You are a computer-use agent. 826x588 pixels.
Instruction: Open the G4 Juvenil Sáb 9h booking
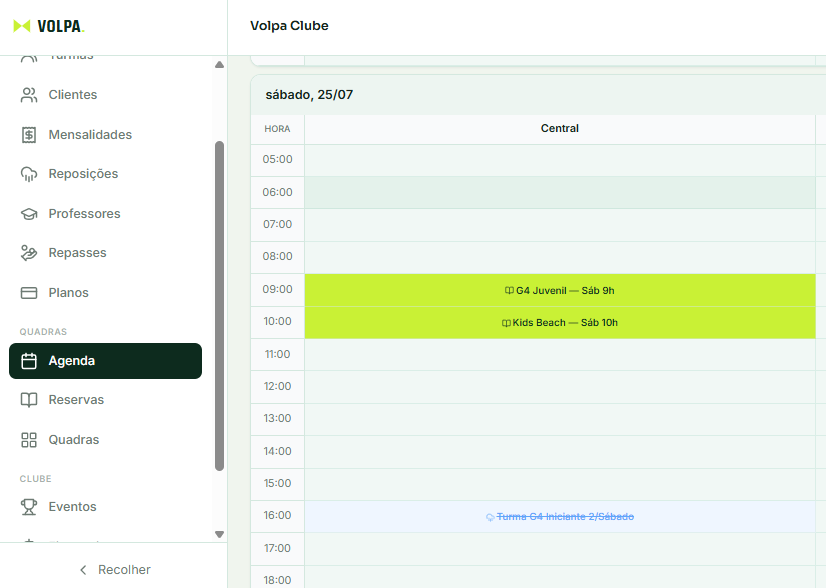pos(560,290)
